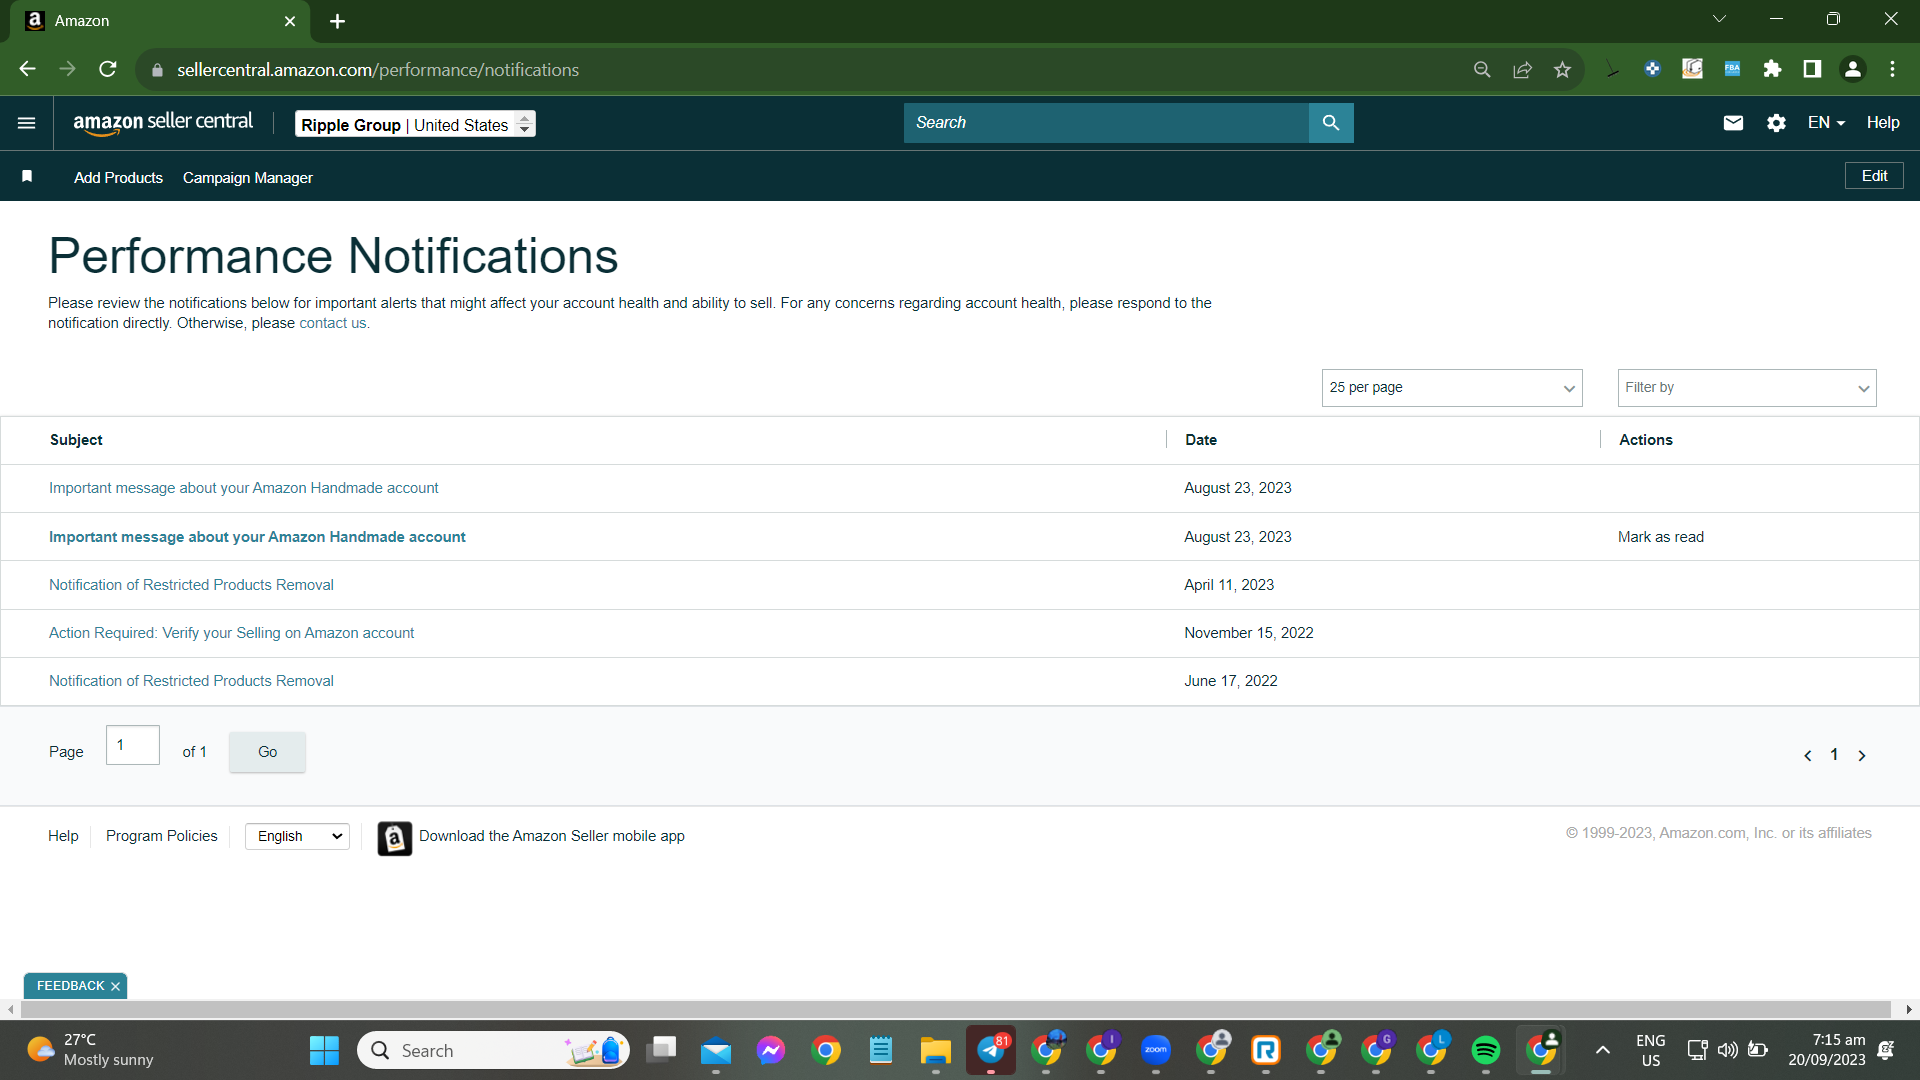Click Mark as read for the unread notification
Screen dimensions: 1920x1080
[1660, 537]
